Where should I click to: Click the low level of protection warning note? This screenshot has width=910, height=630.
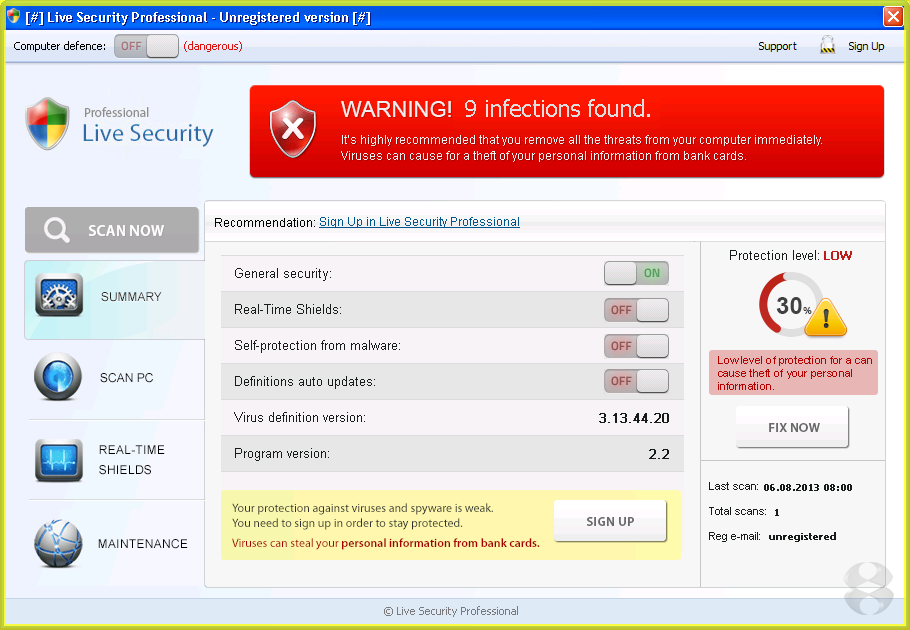click(793, 372)
